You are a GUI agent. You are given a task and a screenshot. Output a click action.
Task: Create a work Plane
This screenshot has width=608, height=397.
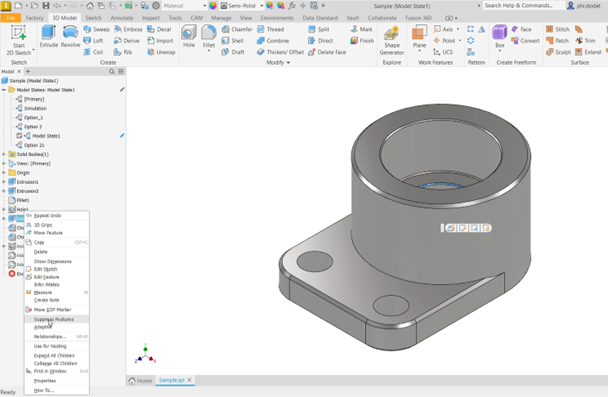click(x=419, y=38)
